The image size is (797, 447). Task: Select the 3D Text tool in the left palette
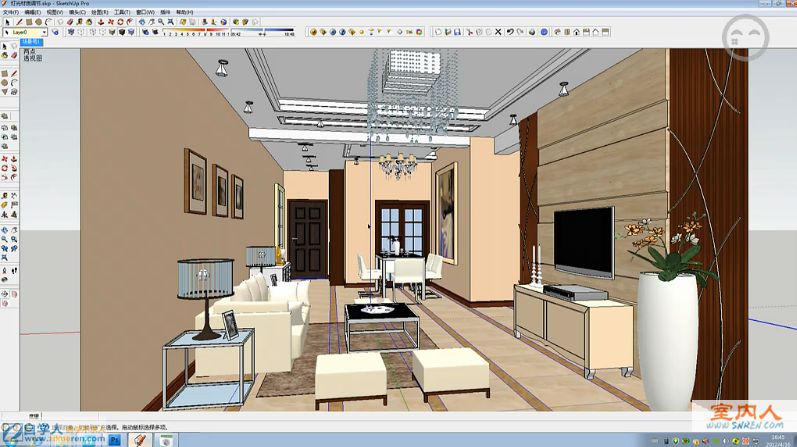click(14, 214)
